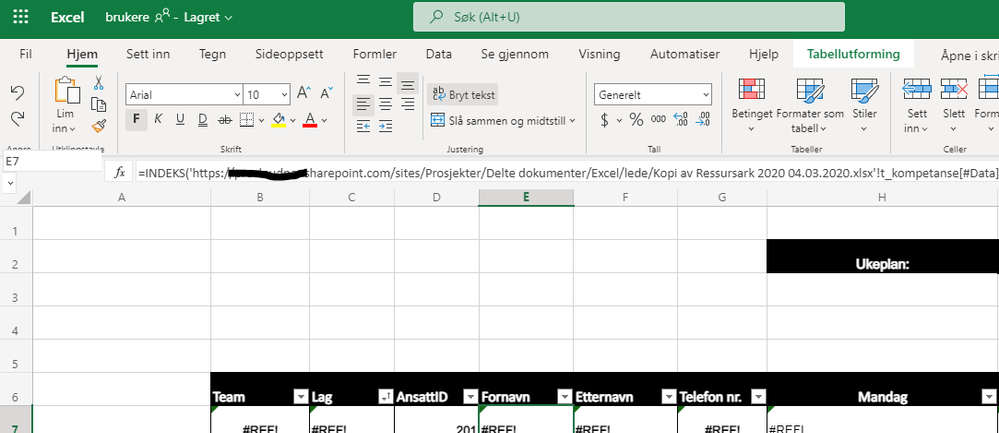Toggle align text right
This screenshot has width=999, height=433.
coord(408,104)
